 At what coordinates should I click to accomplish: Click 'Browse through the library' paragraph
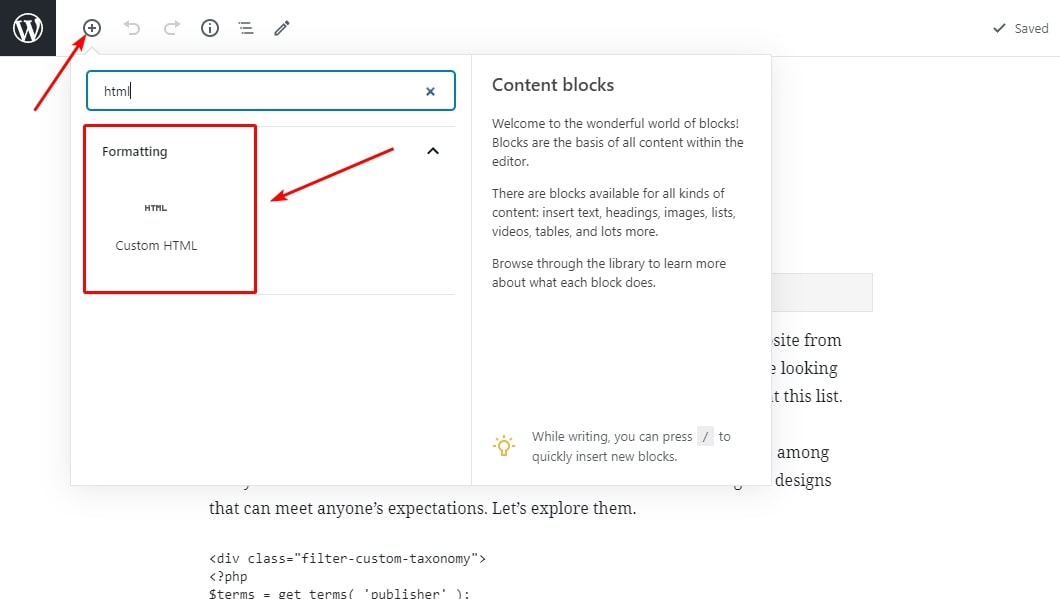(608, 272)
